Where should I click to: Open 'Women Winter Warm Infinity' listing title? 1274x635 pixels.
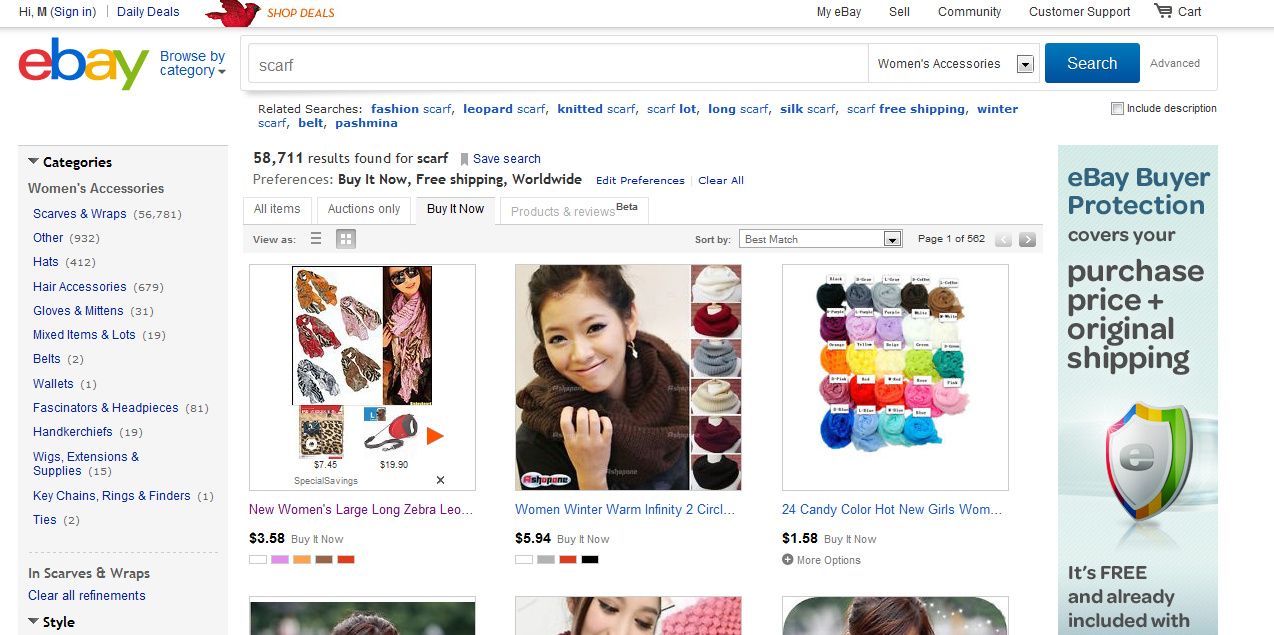(625, 510)
